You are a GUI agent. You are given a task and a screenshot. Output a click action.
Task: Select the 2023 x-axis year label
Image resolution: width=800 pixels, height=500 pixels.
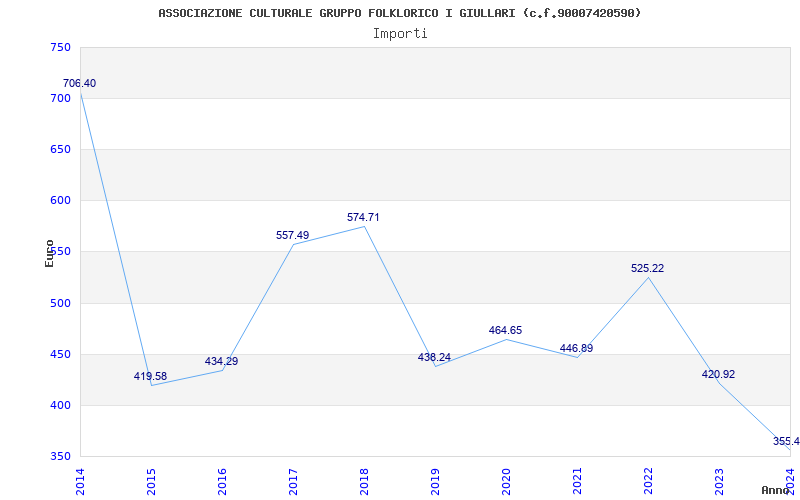coord(719,481)
